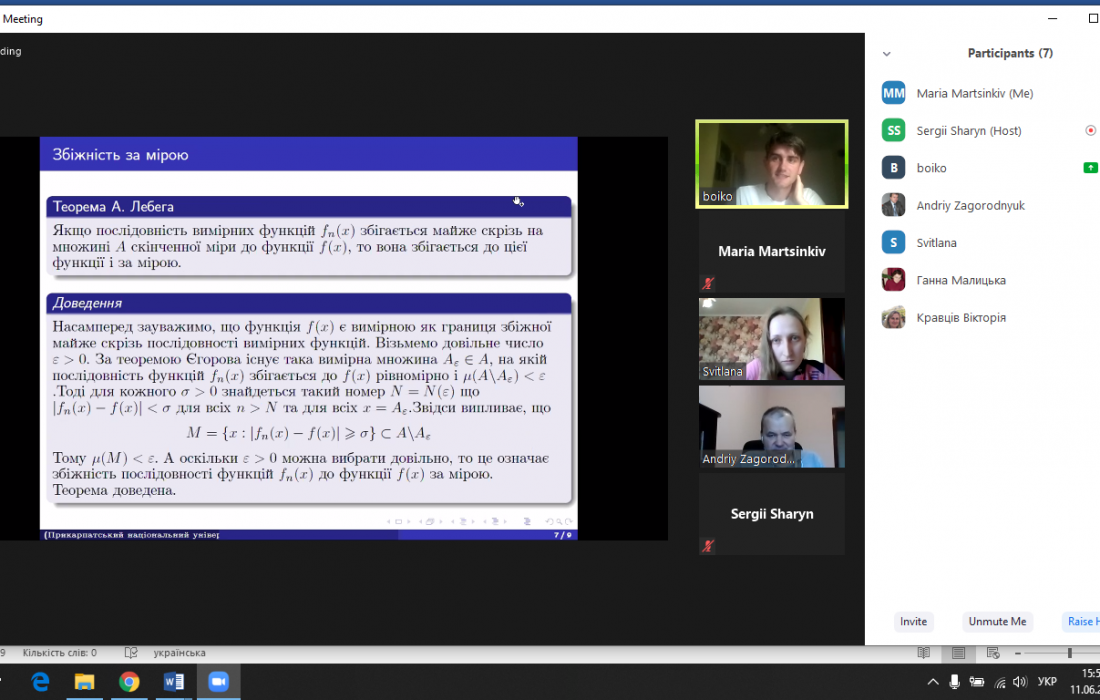Image resolution: width=1100 pixels, height=700 pixels.
Task: Click the green screen-share icon beside boiko
Action: pyautogui.click(x=1090, y=168)
